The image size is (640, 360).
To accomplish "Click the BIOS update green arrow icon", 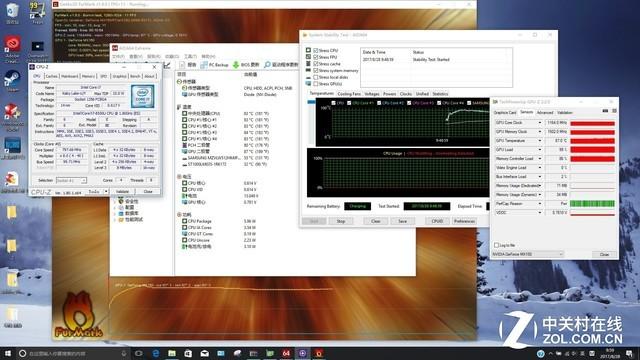I will click(x=236, y=65).
